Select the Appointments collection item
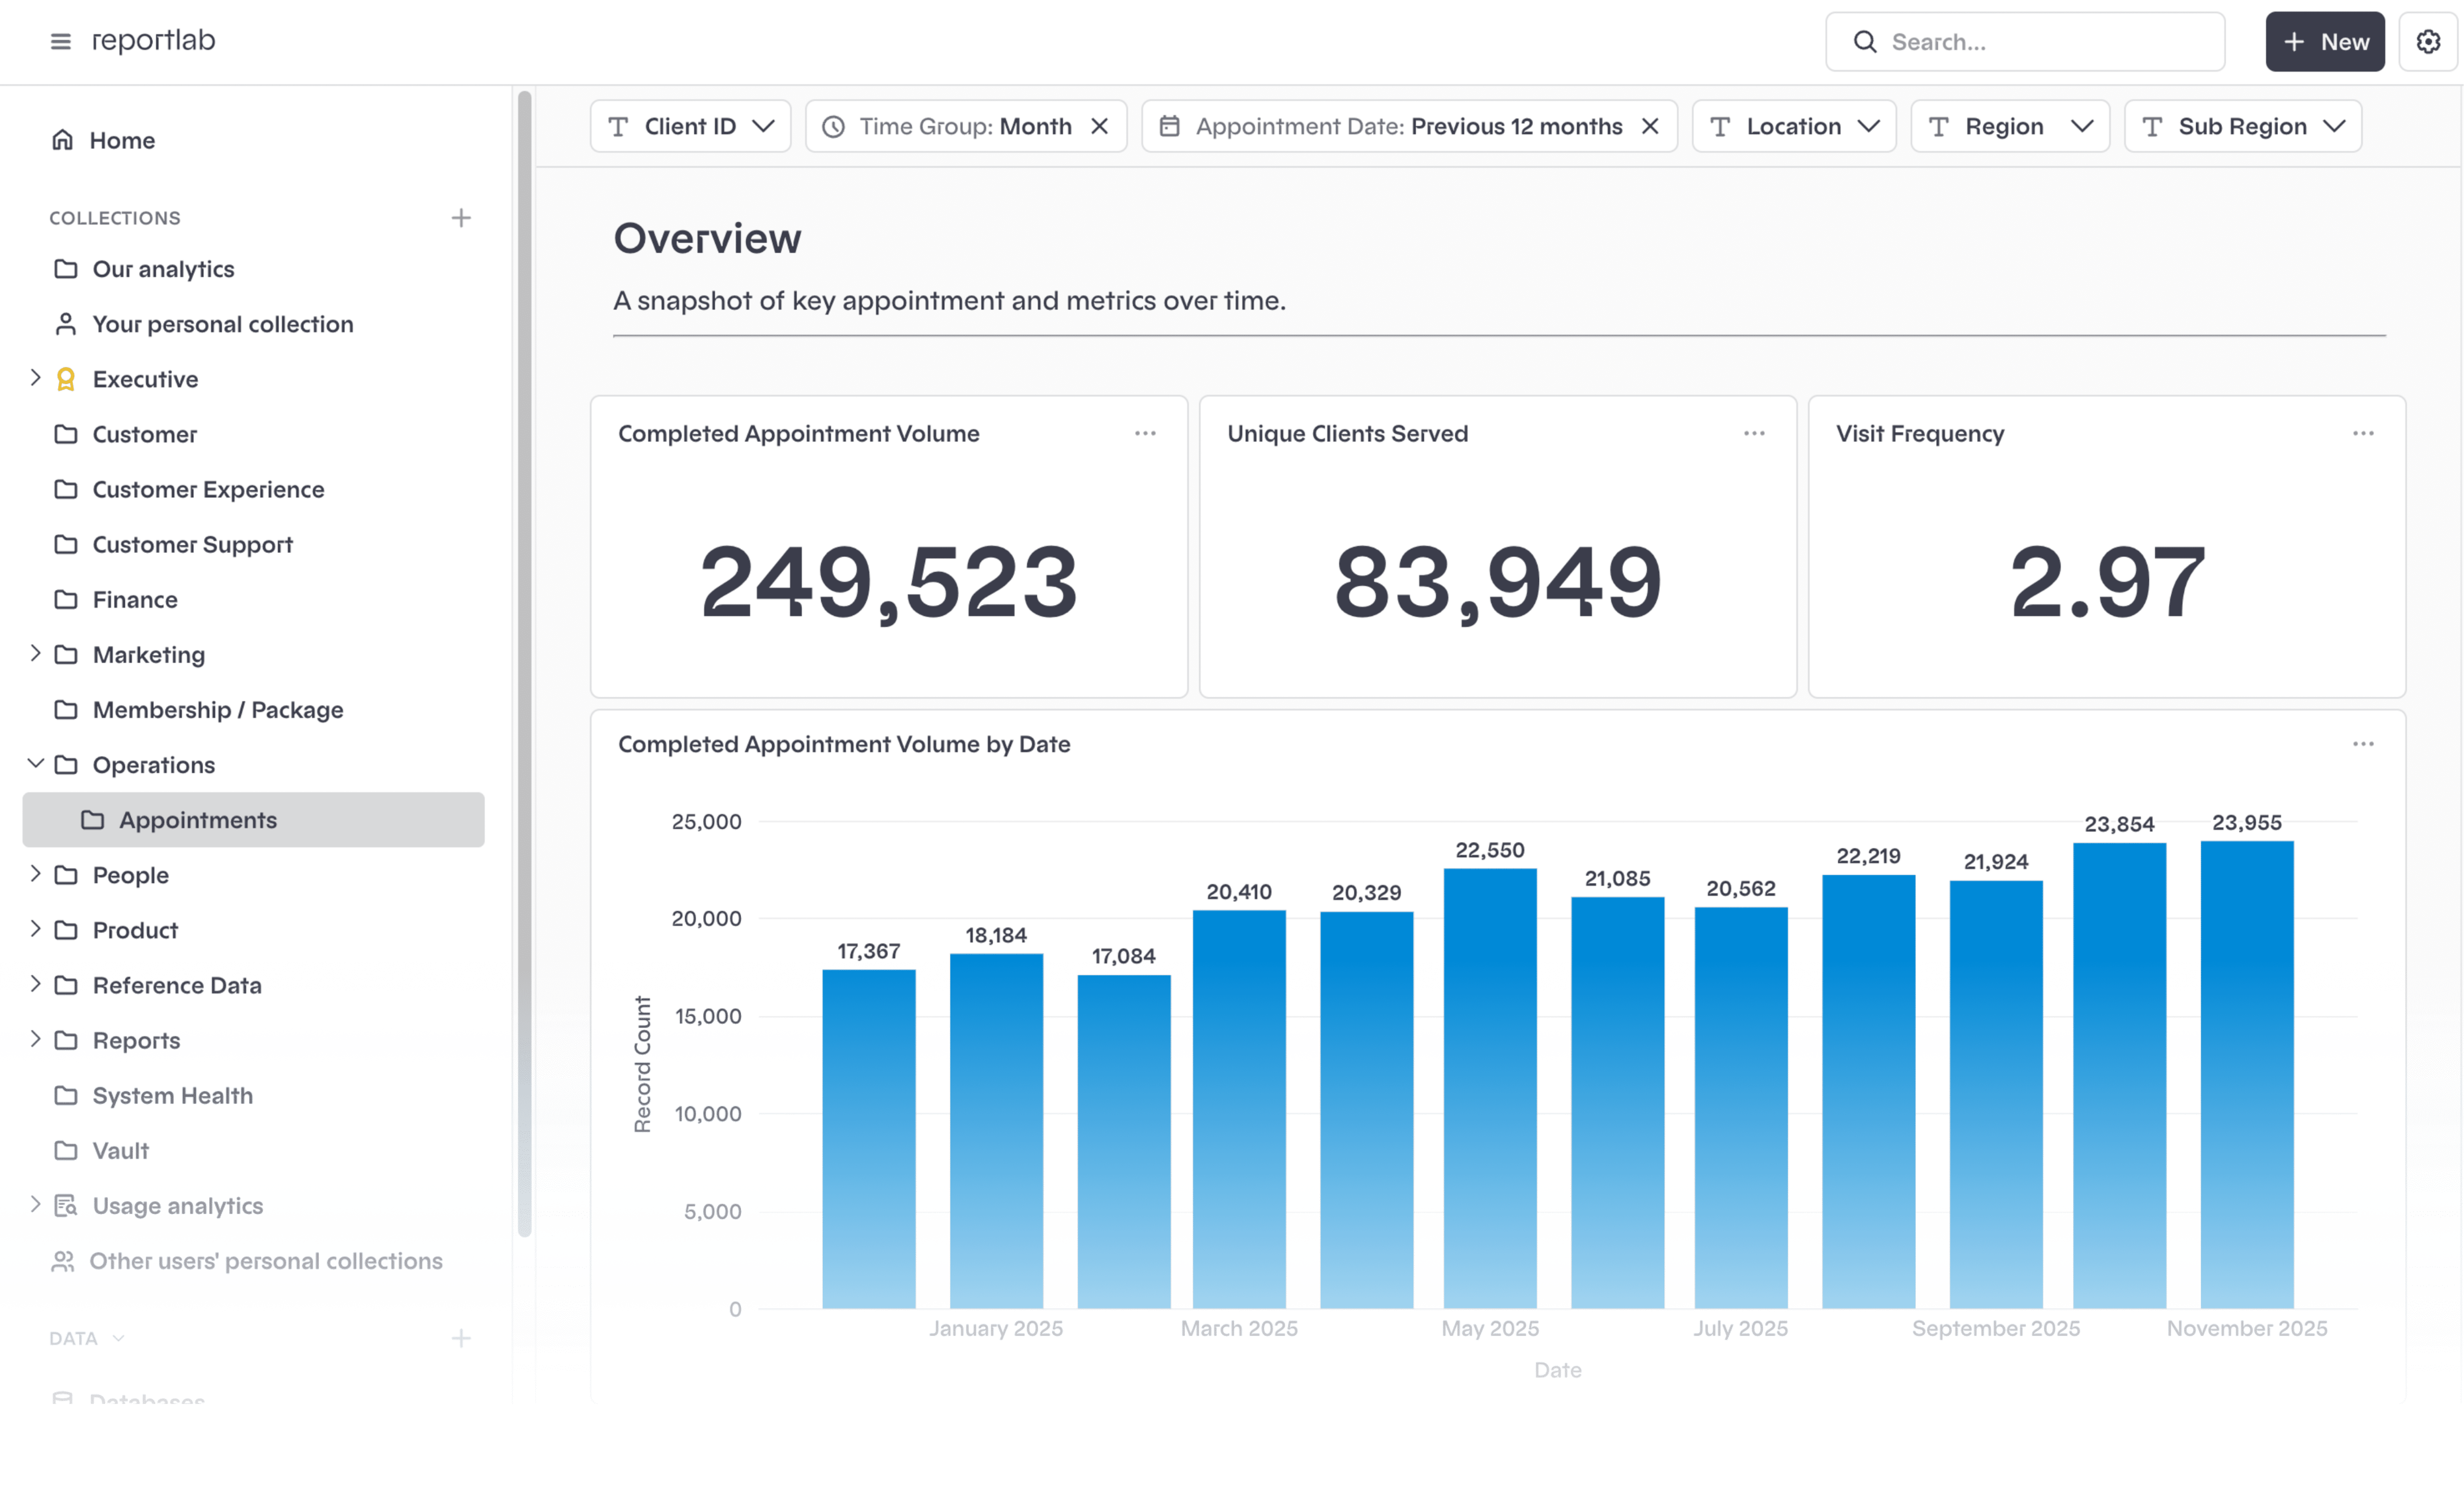Image resolution: width=2464 pixels, height=1512 pixels. [x=198, y=820]
